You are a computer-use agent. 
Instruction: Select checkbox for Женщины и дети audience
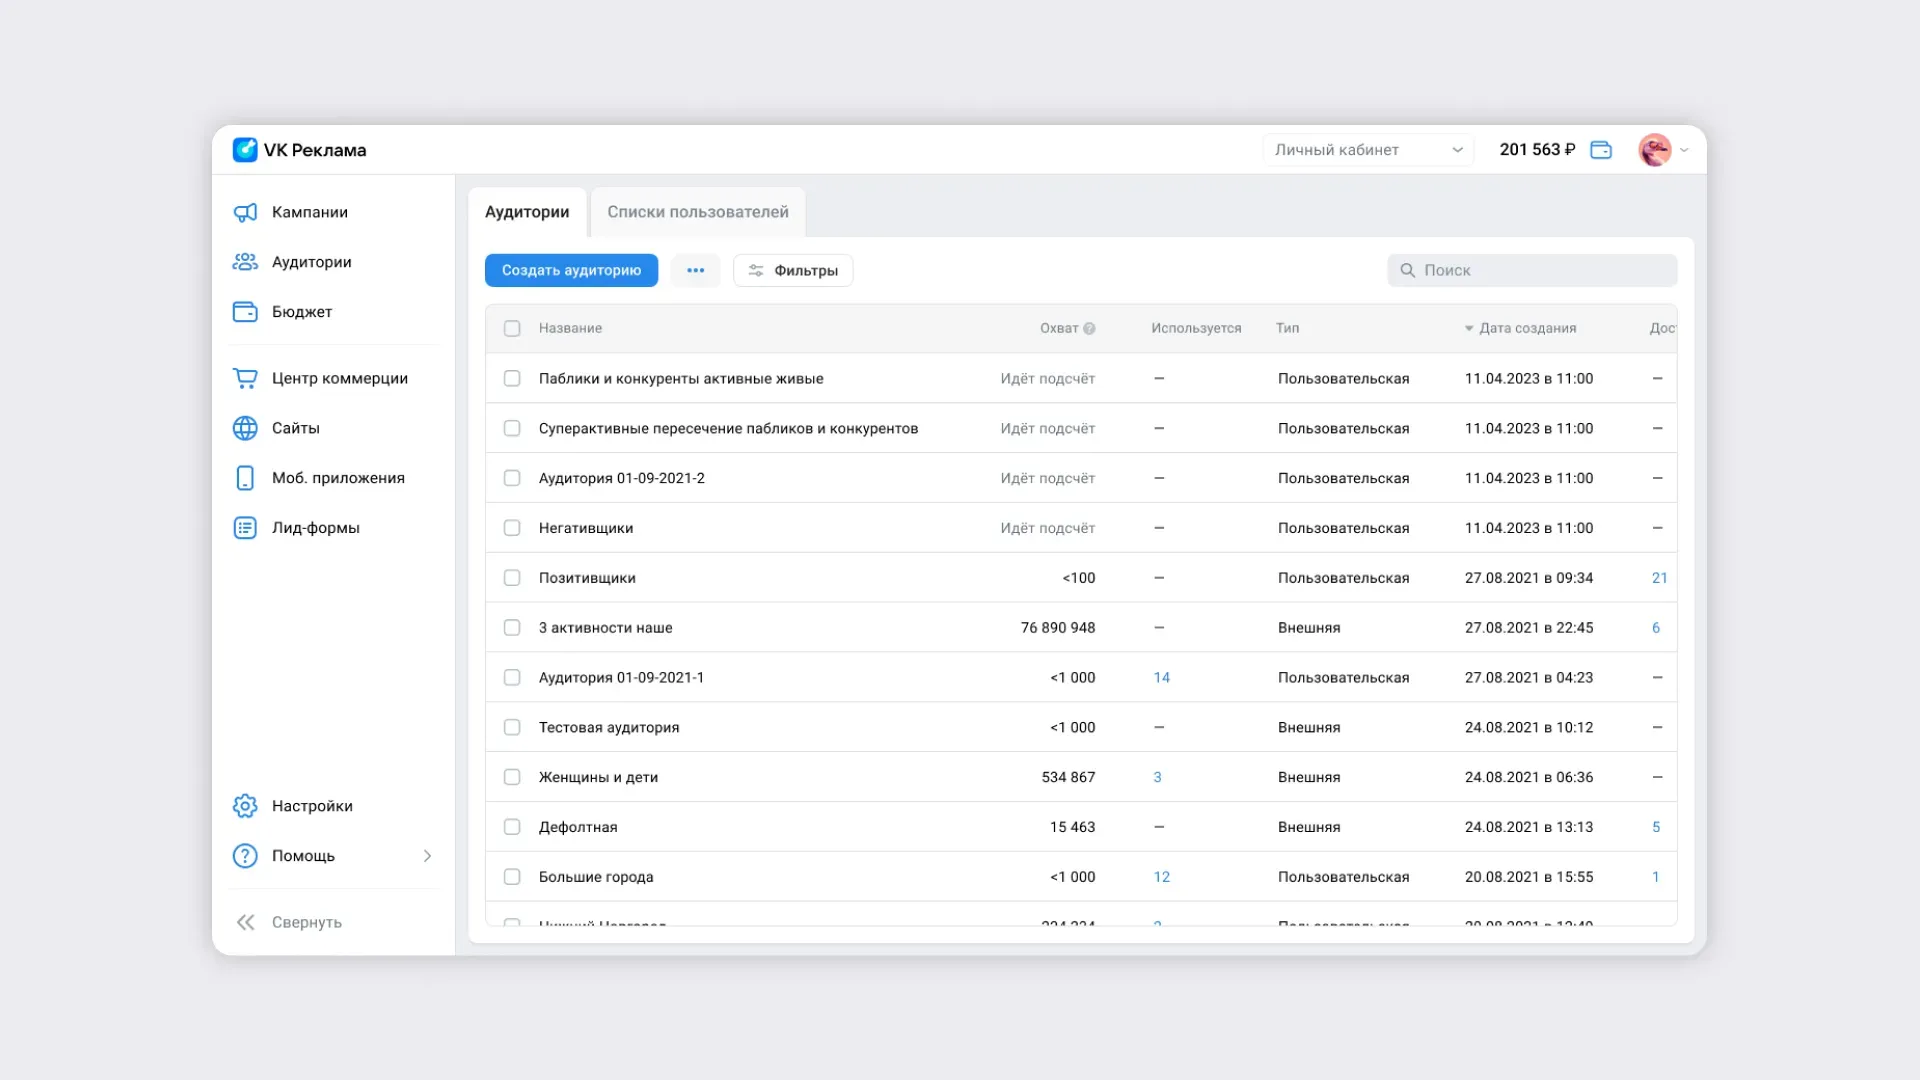[512, 777]
